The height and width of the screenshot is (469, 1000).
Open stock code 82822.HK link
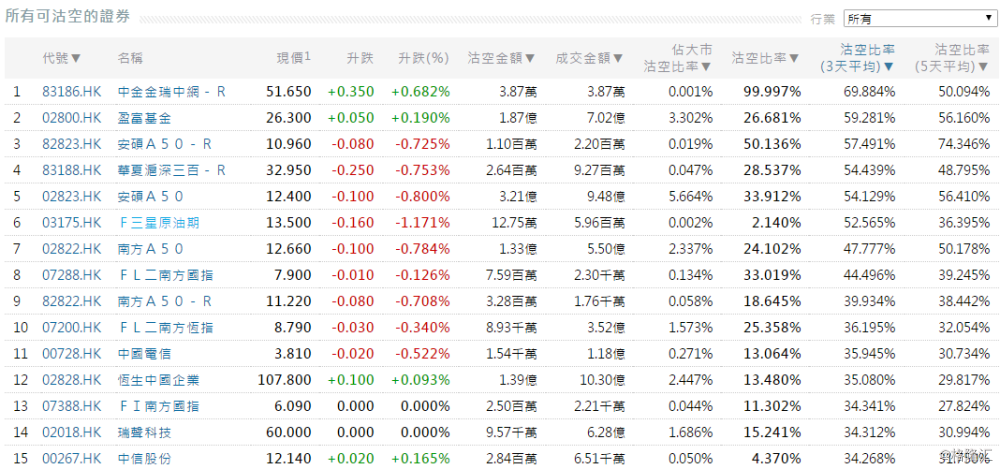(x=71, y=301)
